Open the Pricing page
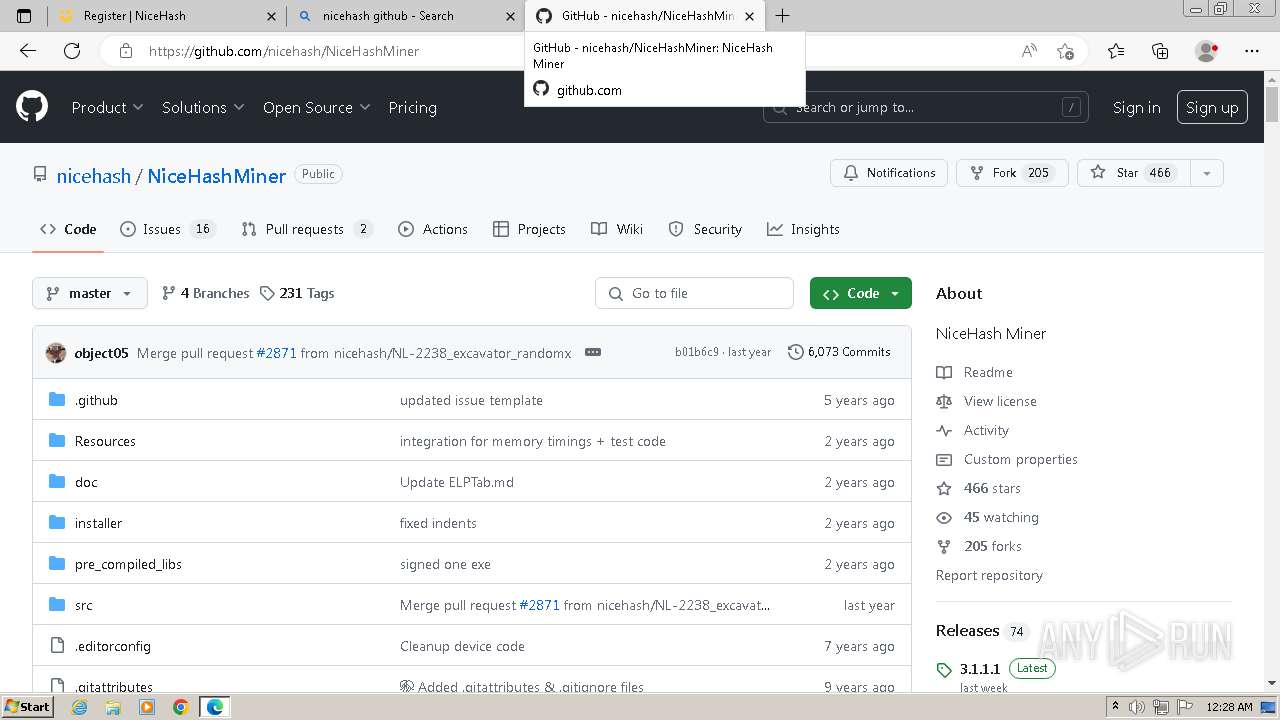Viewport: 1280px width, 720px height. tap(412, 107)
